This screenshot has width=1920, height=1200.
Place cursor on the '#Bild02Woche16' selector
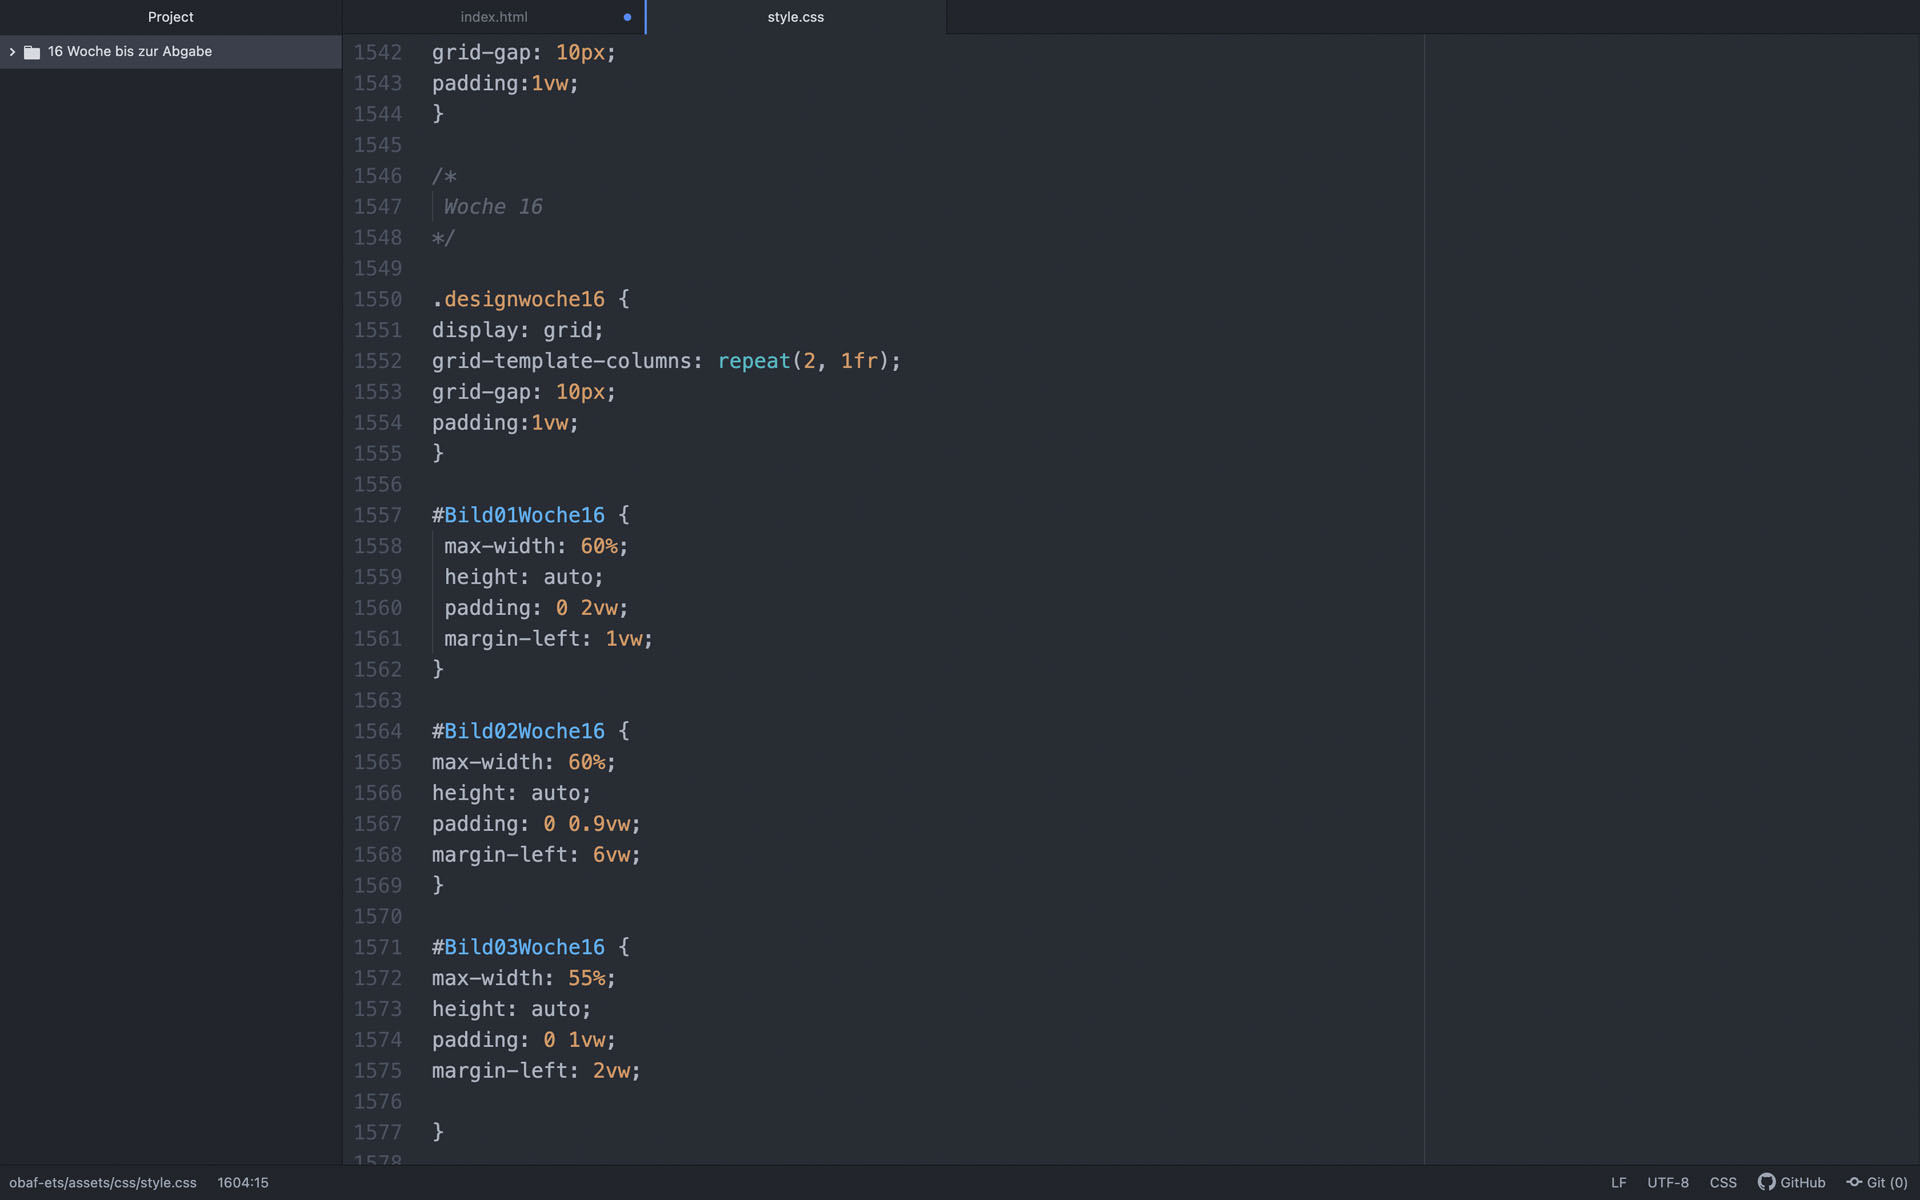[x=518, y=731]
